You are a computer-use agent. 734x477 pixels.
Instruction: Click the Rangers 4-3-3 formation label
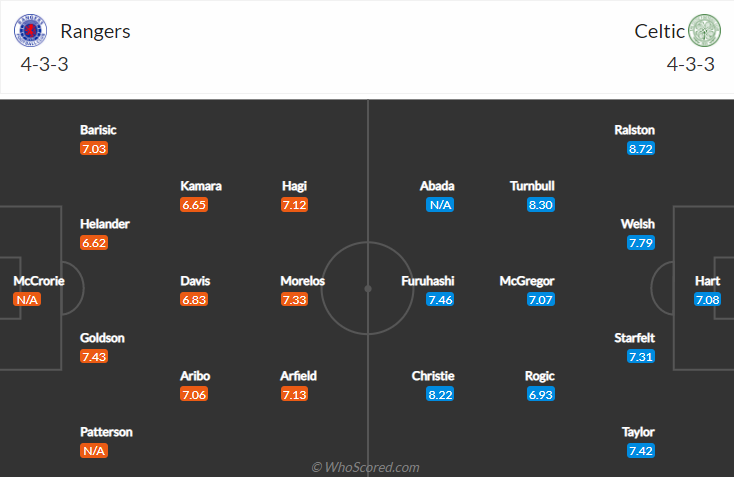click(44, 64)
